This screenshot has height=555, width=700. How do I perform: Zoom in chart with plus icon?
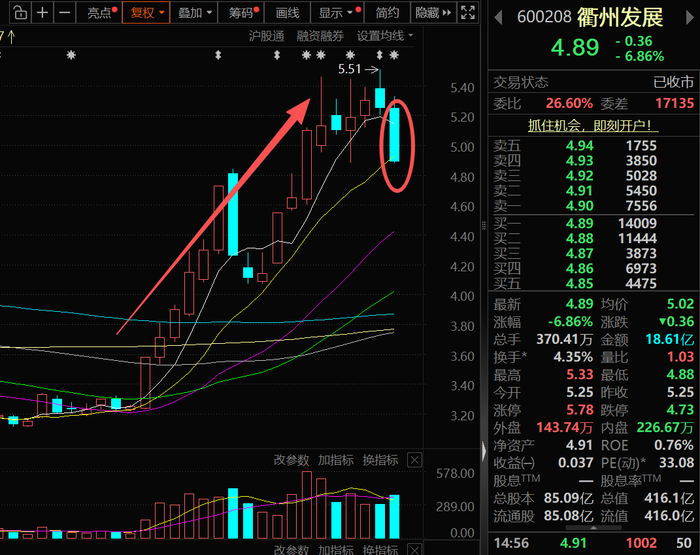coord(42,13)
